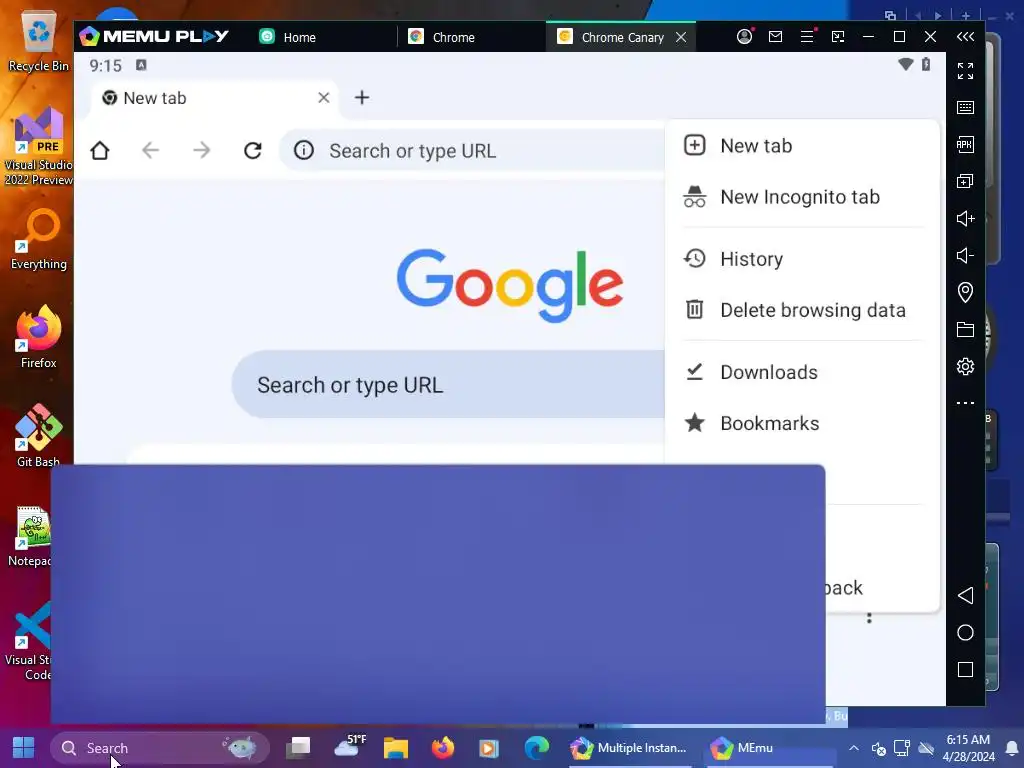This screenshot has height=768, width=1024.
Task: Select the New tab browser tab
Action: (x=214, y=98)
